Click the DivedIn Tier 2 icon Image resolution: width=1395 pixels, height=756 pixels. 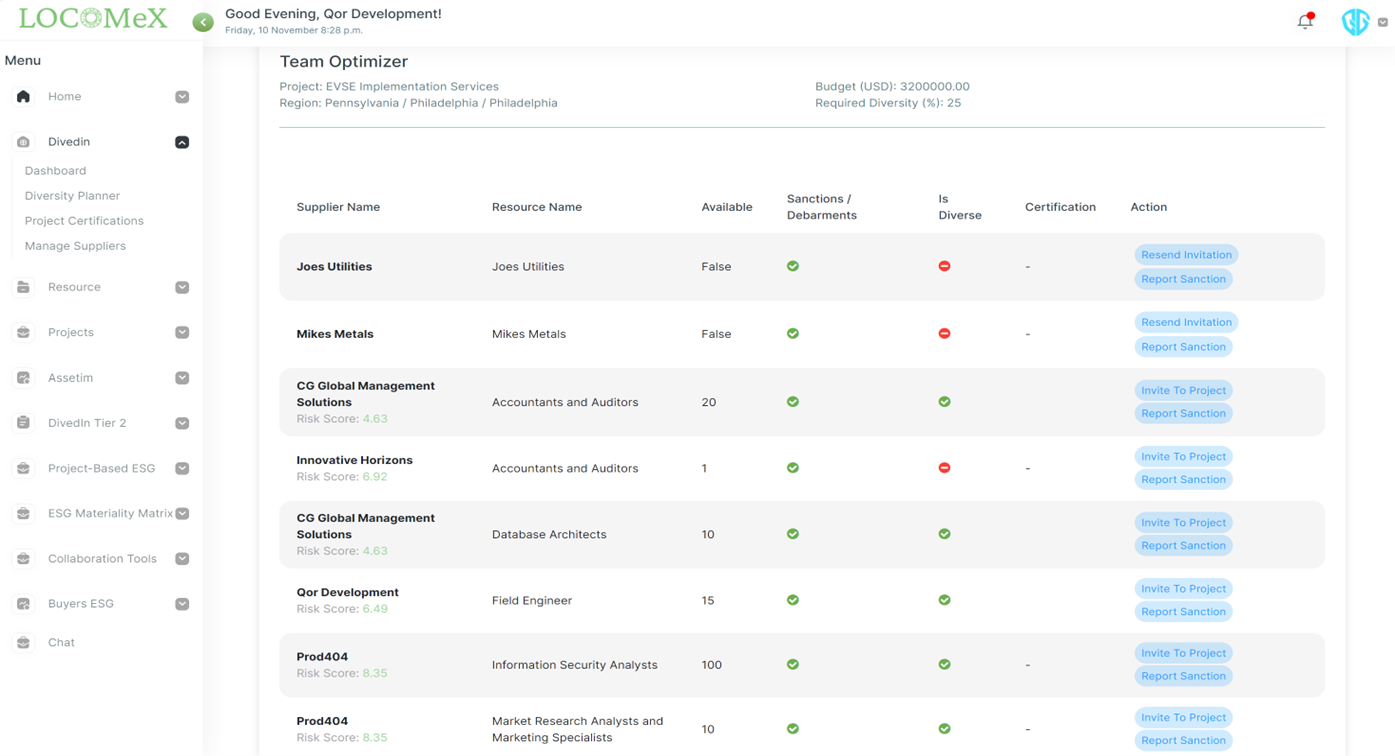pos(22,422)
